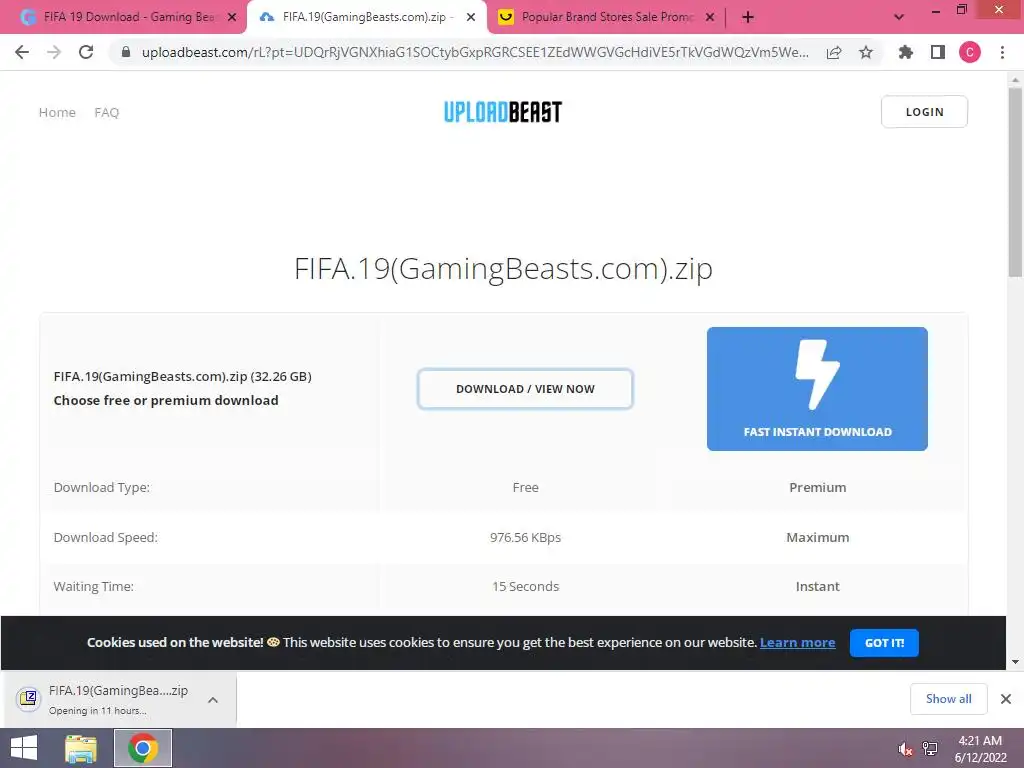
Task: Open the Windows Start button
Action: coord(24,748)
